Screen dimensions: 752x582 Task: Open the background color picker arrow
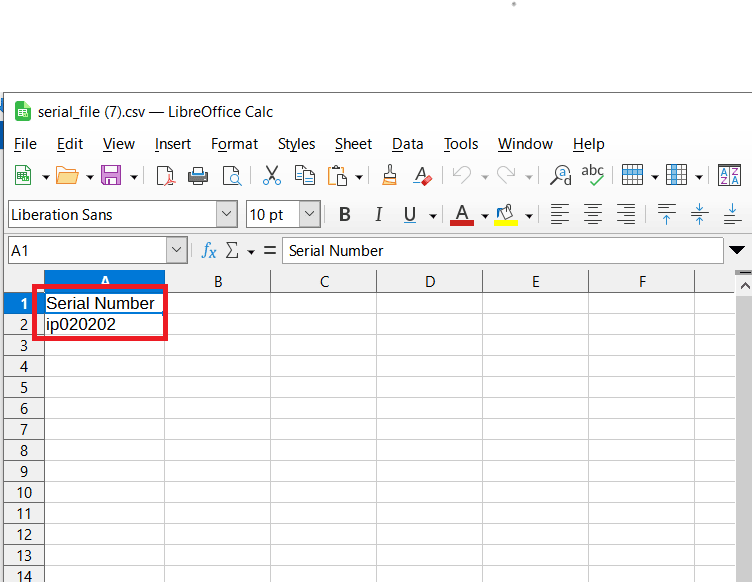[x=529, y=216]
